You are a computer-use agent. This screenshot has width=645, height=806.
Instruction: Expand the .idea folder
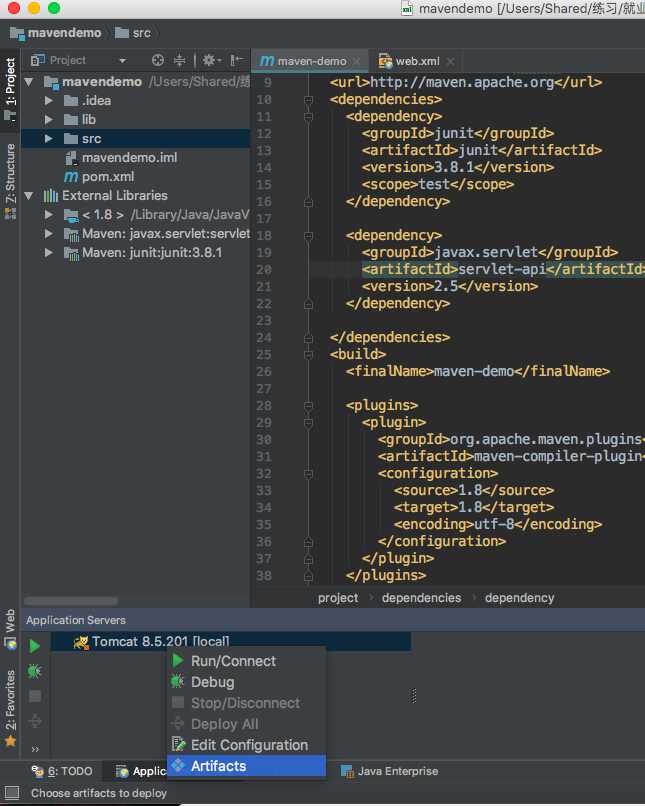point(49,101)
